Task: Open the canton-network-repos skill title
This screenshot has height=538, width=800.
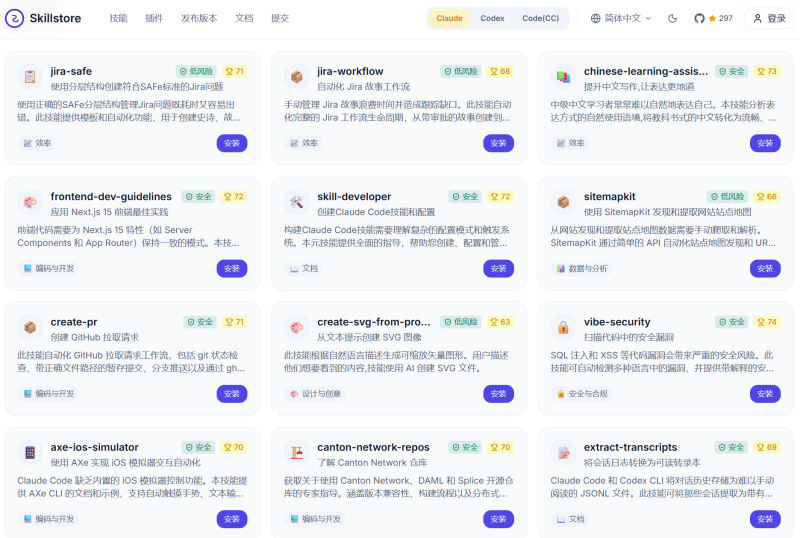Action: (x=373, y=447)
